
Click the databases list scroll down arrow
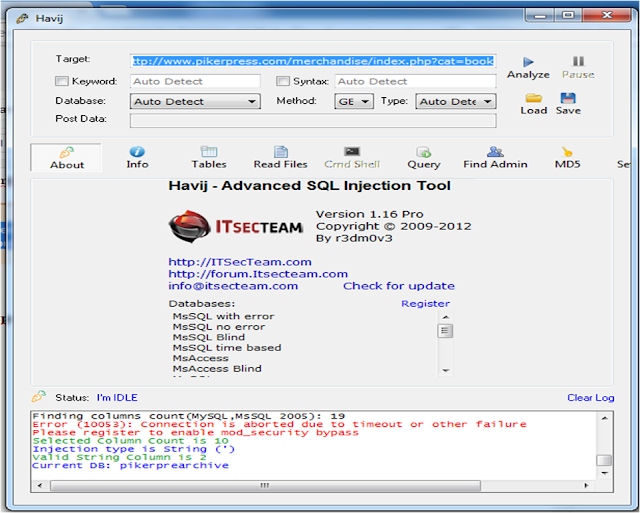[446, 371]
